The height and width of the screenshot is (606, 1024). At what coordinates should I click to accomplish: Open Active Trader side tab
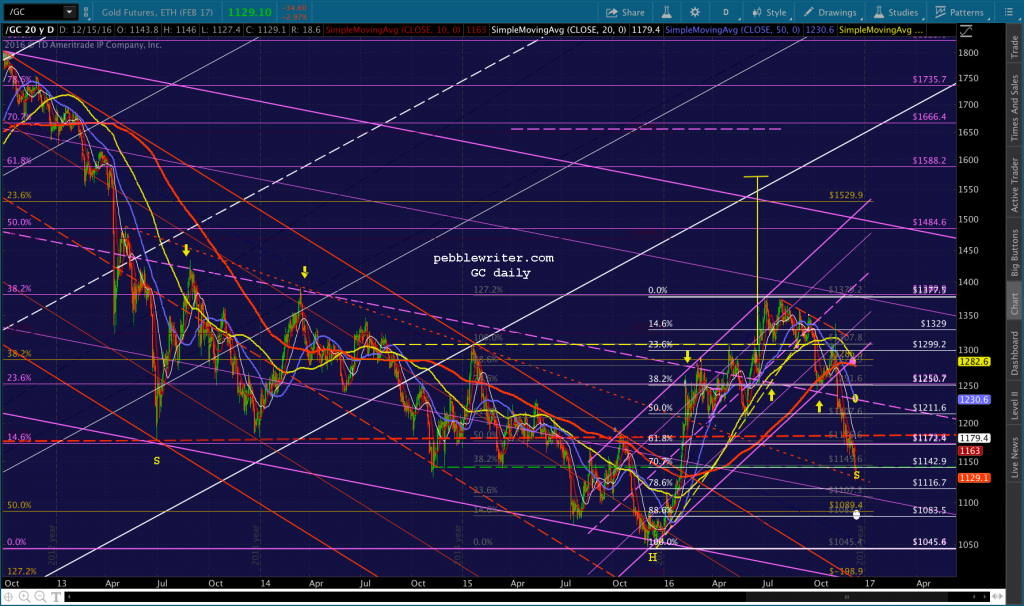(1014, 185)
